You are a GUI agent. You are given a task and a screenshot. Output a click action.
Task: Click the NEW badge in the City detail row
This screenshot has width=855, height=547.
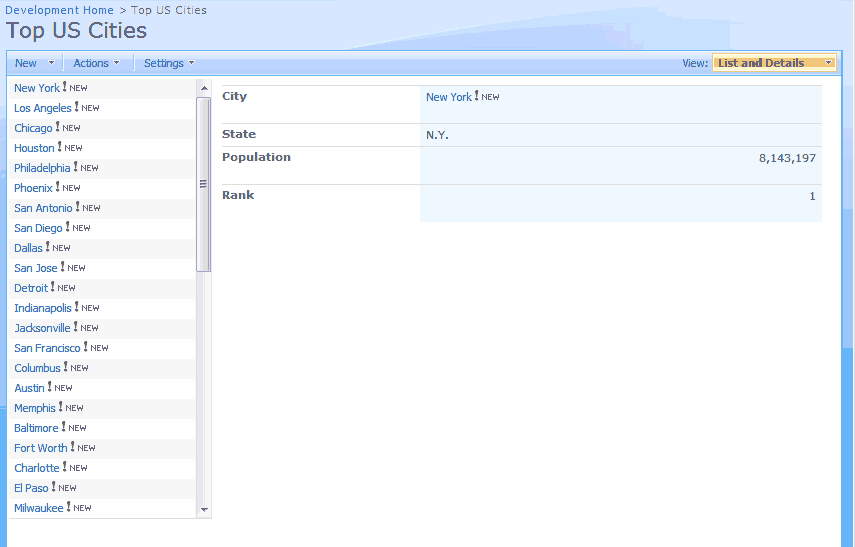[x=487, y=97]
